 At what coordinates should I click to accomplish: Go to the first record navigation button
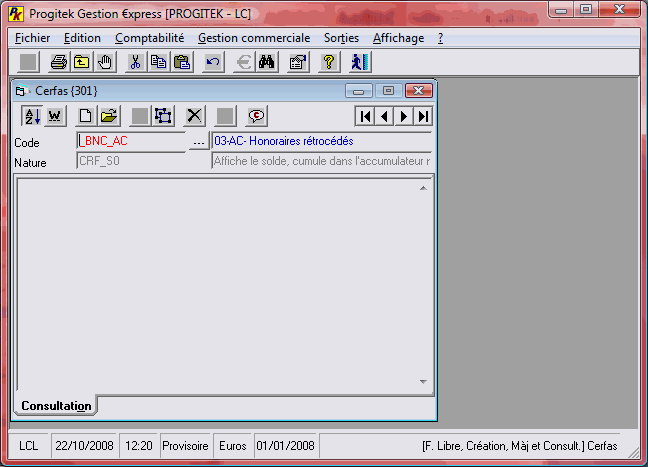[x=366, y=116]
